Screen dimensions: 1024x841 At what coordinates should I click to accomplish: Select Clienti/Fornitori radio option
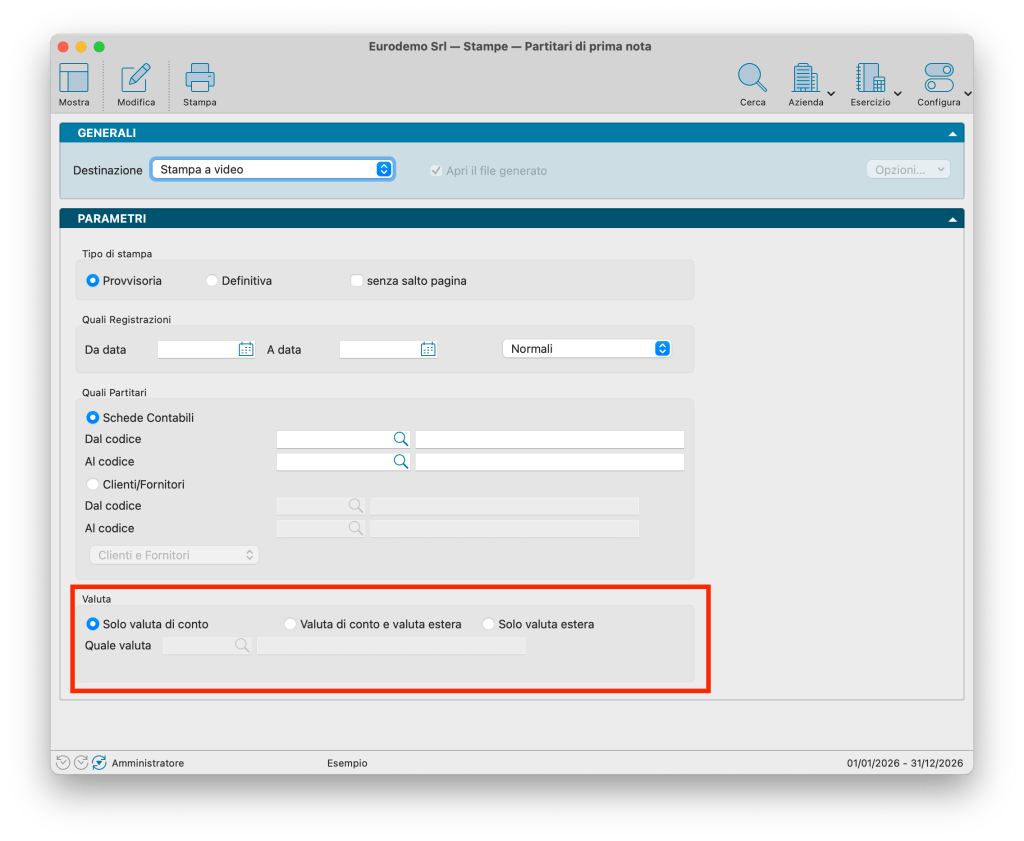[93, 484]
